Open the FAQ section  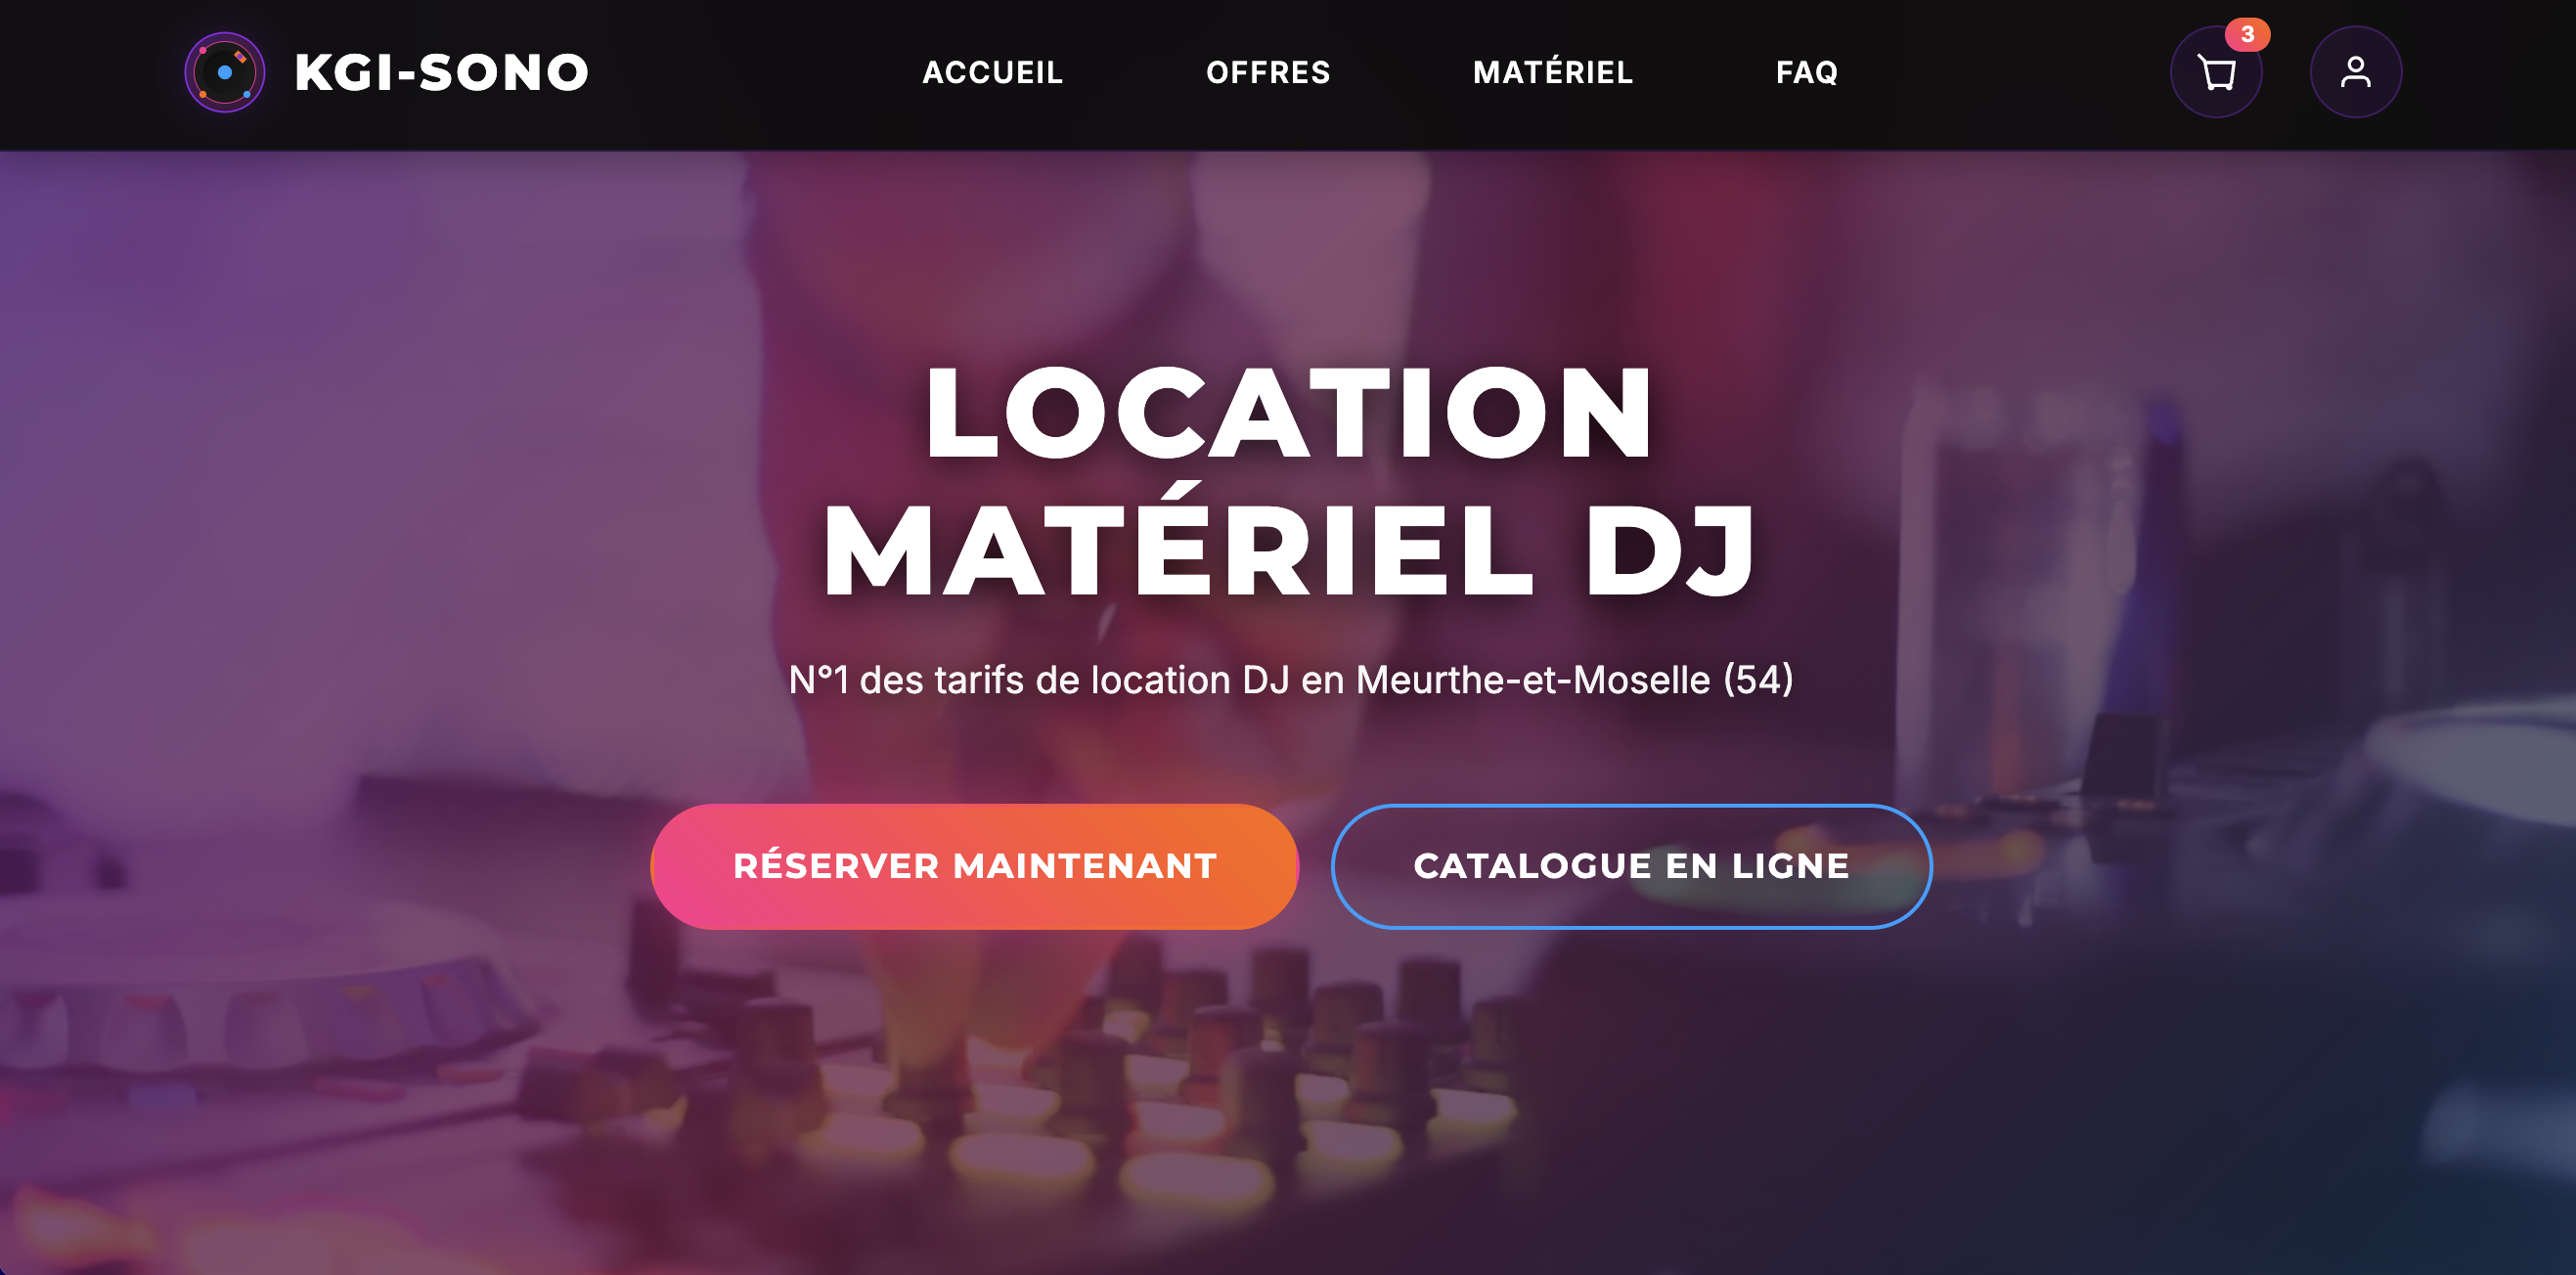tap(1806, 72)
